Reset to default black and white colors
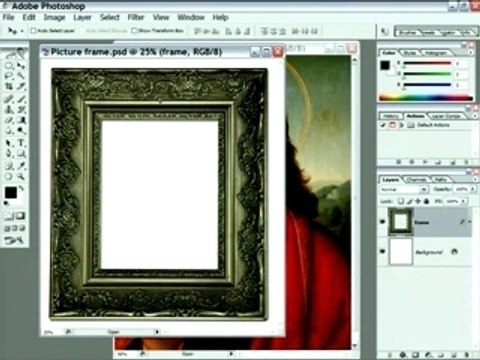The height and width of the screenshot is (360, 480). point(6,203)
